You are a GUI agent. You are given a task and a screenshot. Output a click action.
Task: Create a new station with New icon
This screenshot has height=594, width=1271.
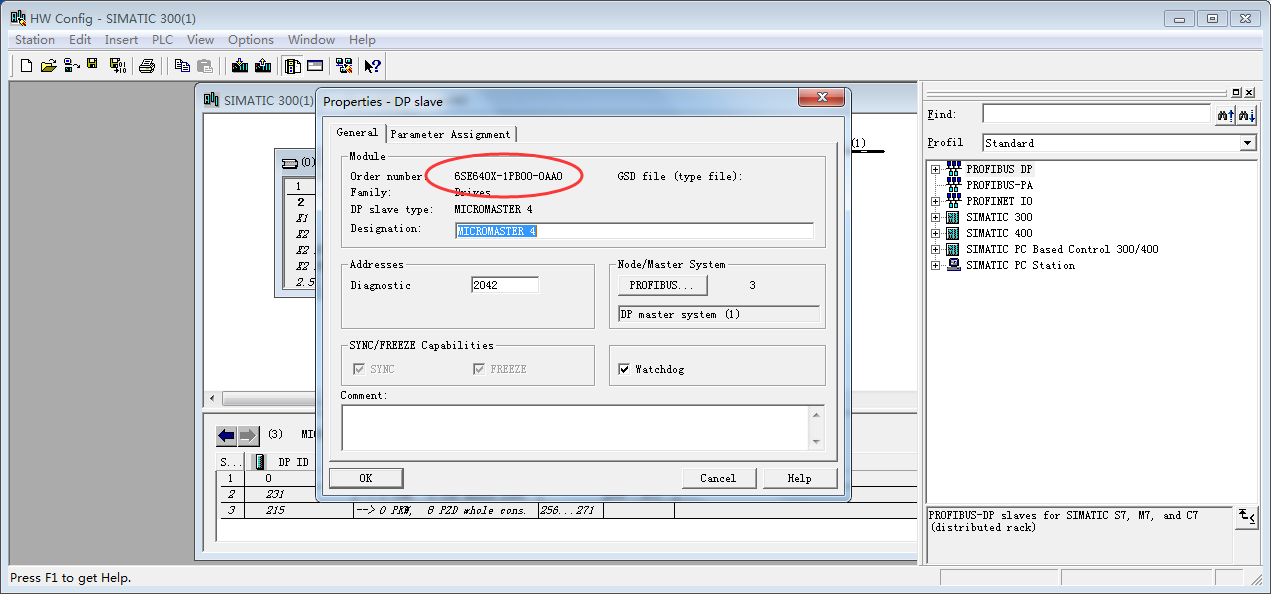coord(26,66)
